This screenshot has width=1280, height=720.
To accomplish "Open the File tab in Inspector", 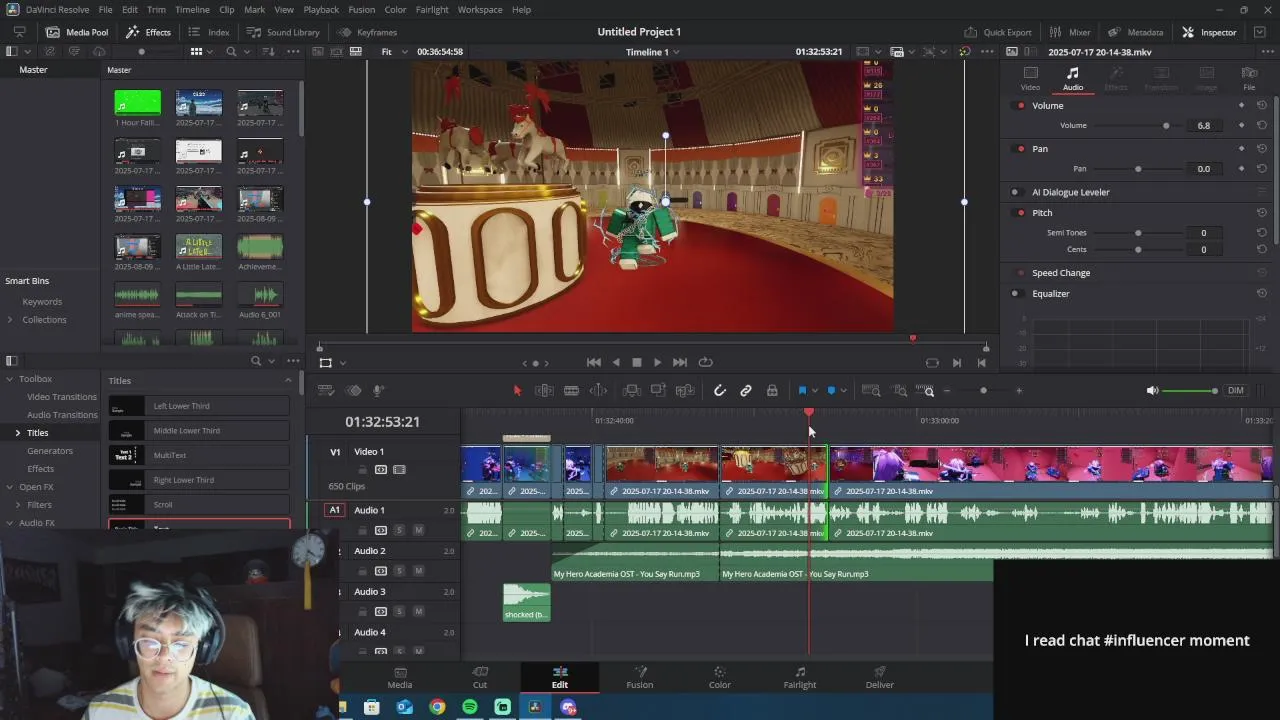I will coord(1249,79).
